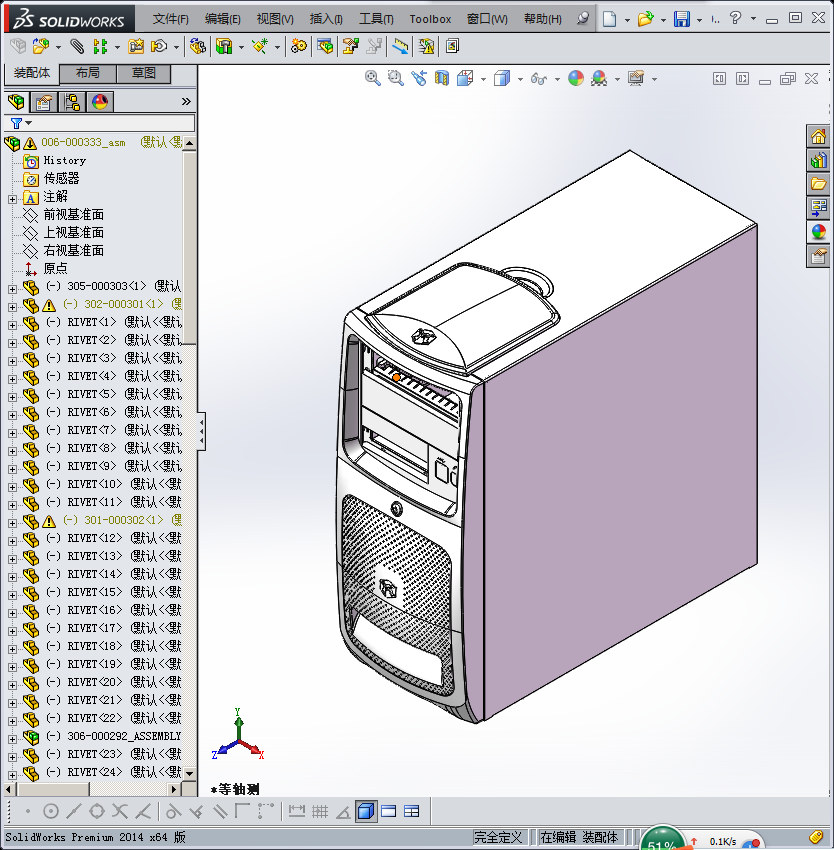
Task: Expand the 305-000303<1> component
Action: pos(12,289)
